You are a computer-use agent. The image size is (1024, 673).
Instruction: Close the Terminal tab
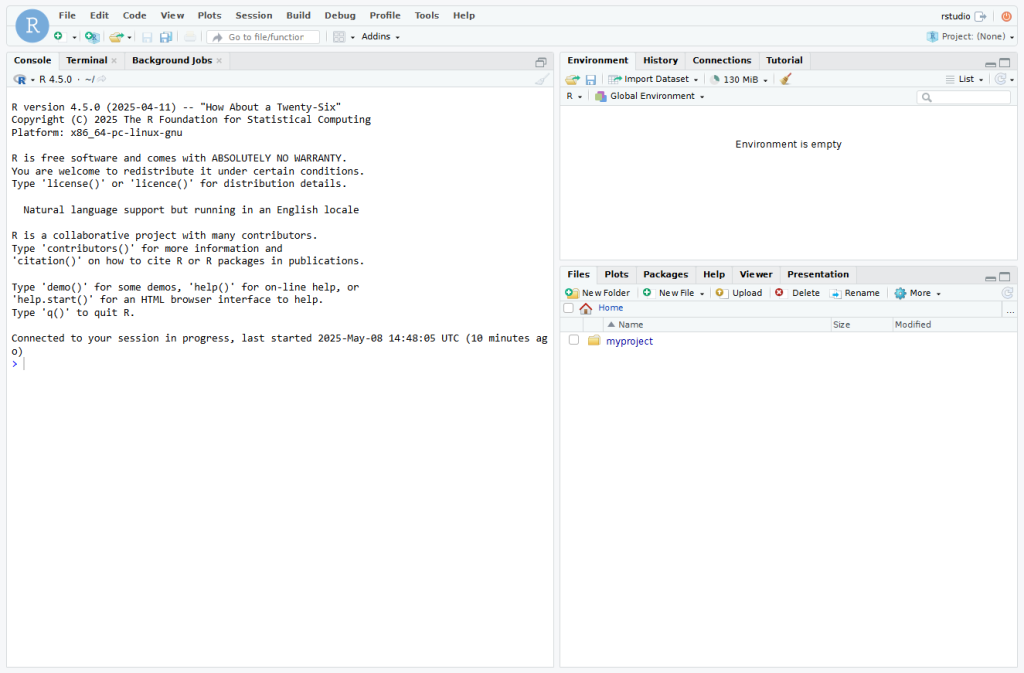point(114,61)
